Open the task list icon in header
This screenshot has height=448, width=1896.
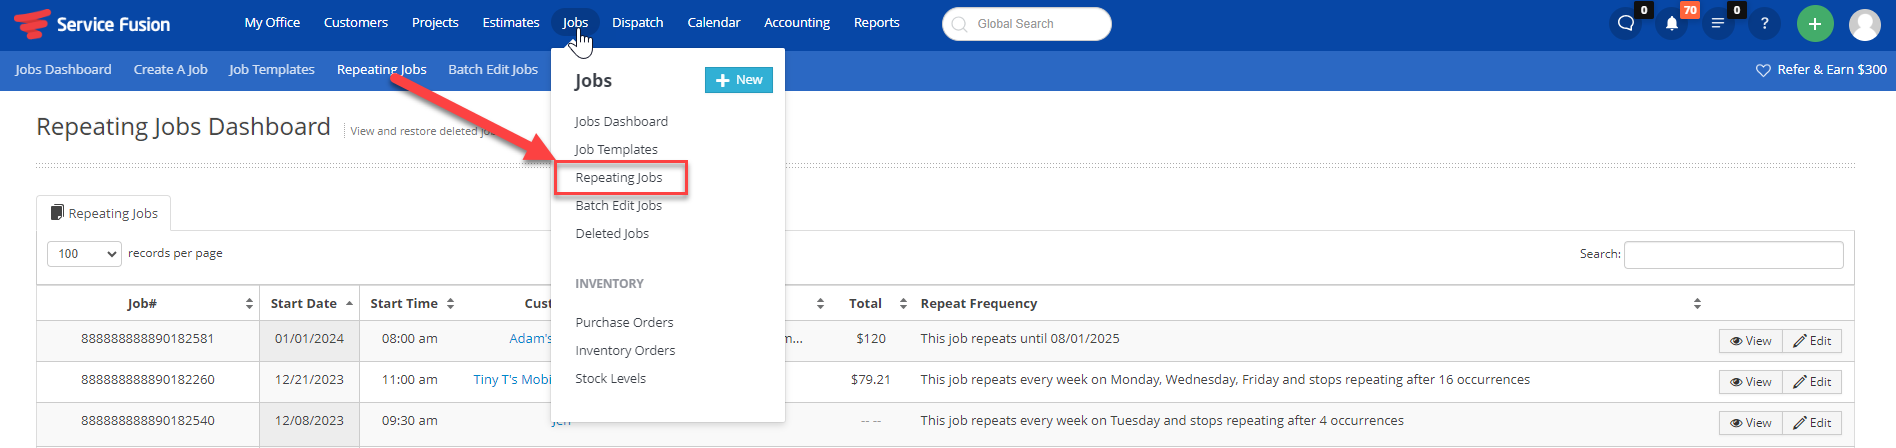[1718, 23]
